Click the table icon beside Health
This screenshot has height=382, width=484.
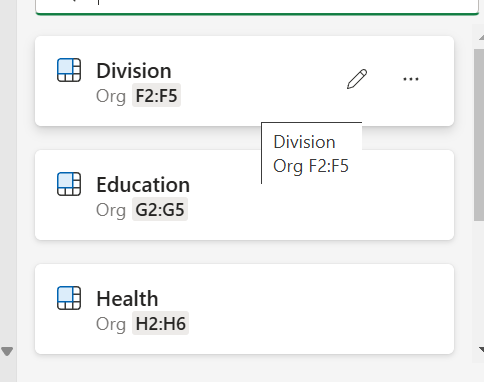point(69,298)
